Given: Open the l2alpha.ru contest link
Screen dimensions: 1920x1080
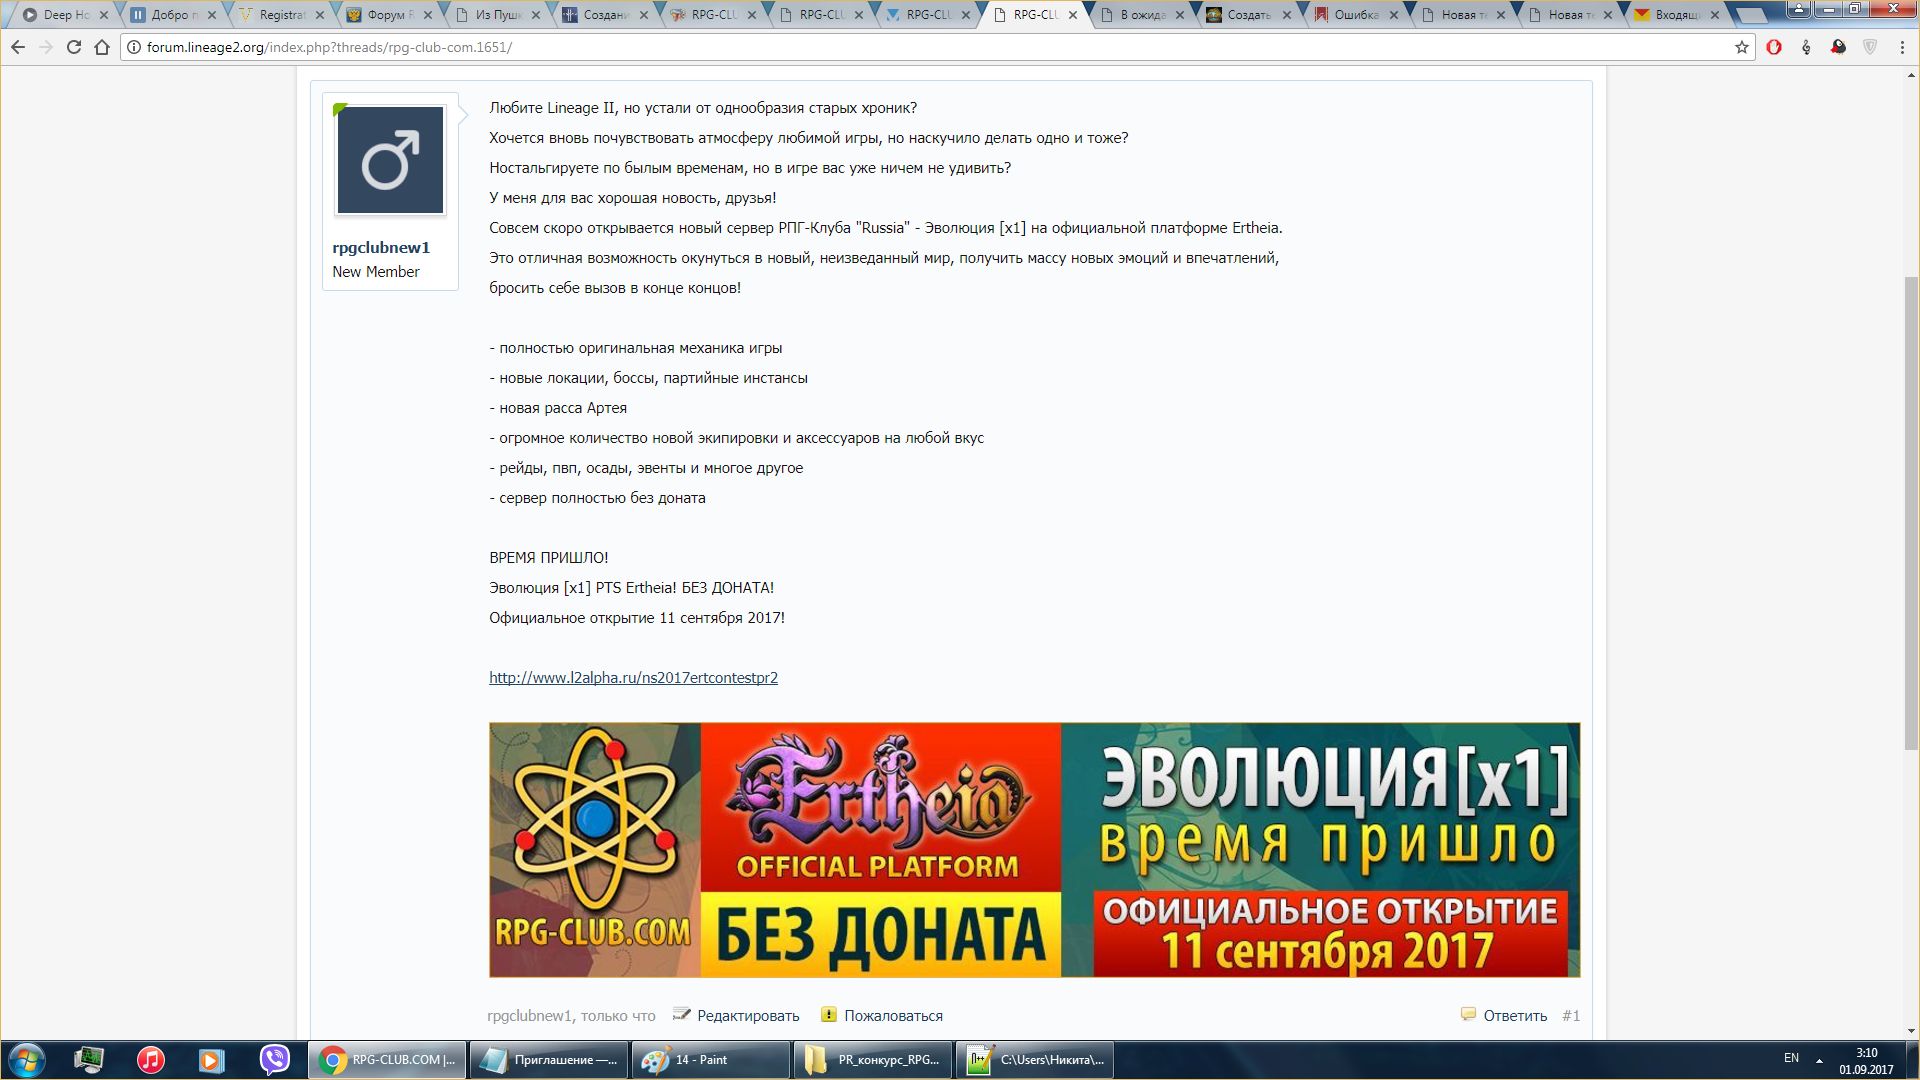Looking at the screenshot, I should point(633,678).
